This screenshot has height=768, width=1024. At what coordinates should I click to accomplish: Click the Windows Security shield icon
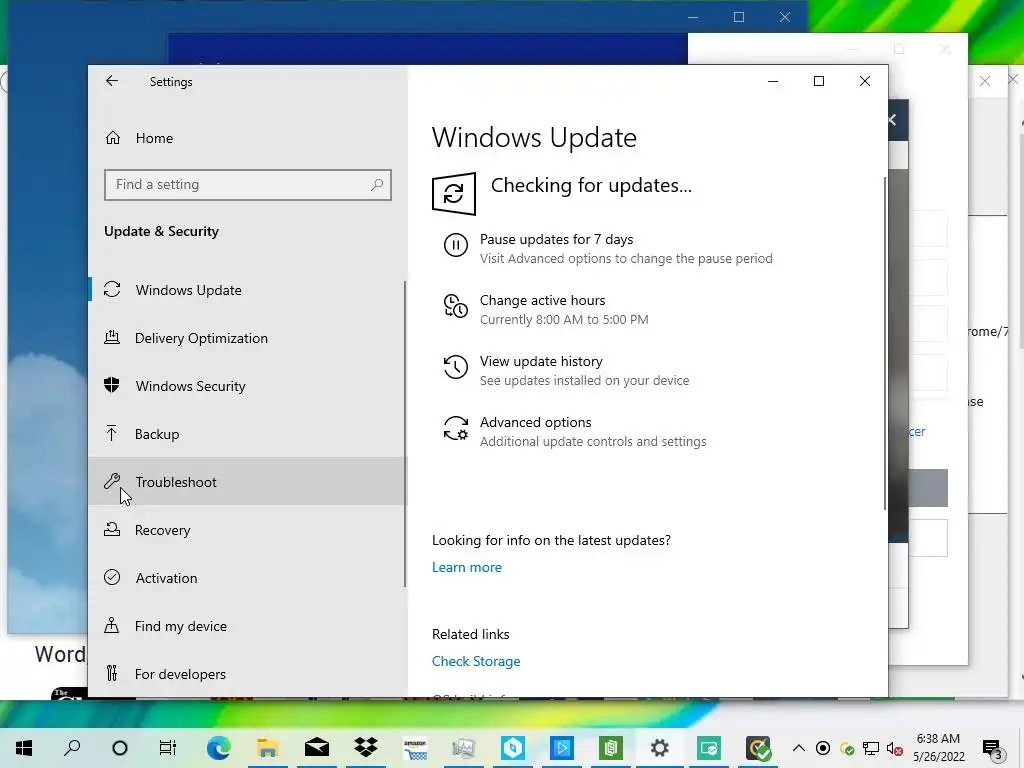(x=112, y=385)
